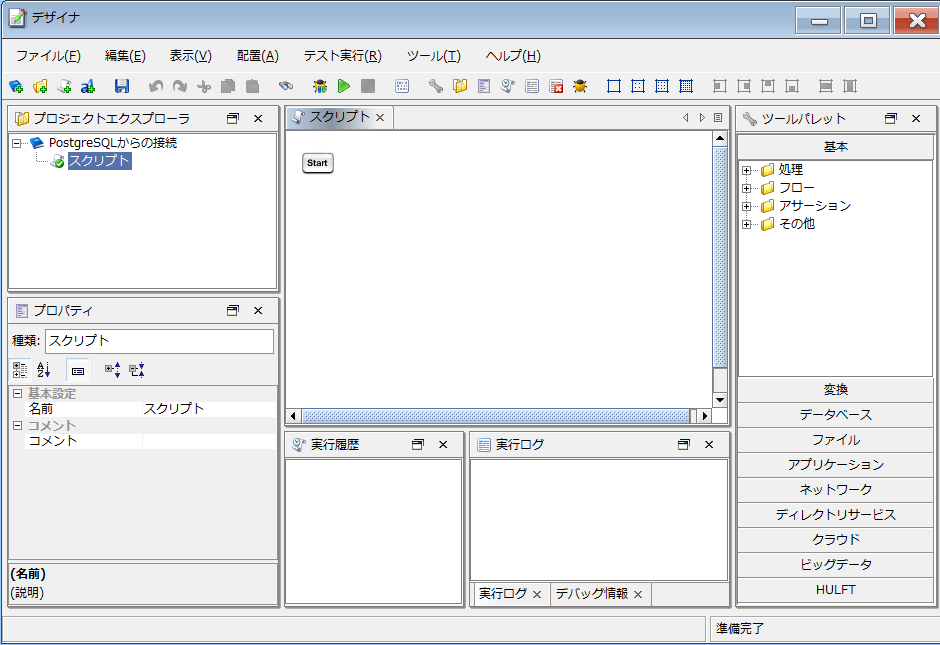Open the データベース palette category
Image resolution: width=940 pixels, height=645 pixels.
(836, 415)
